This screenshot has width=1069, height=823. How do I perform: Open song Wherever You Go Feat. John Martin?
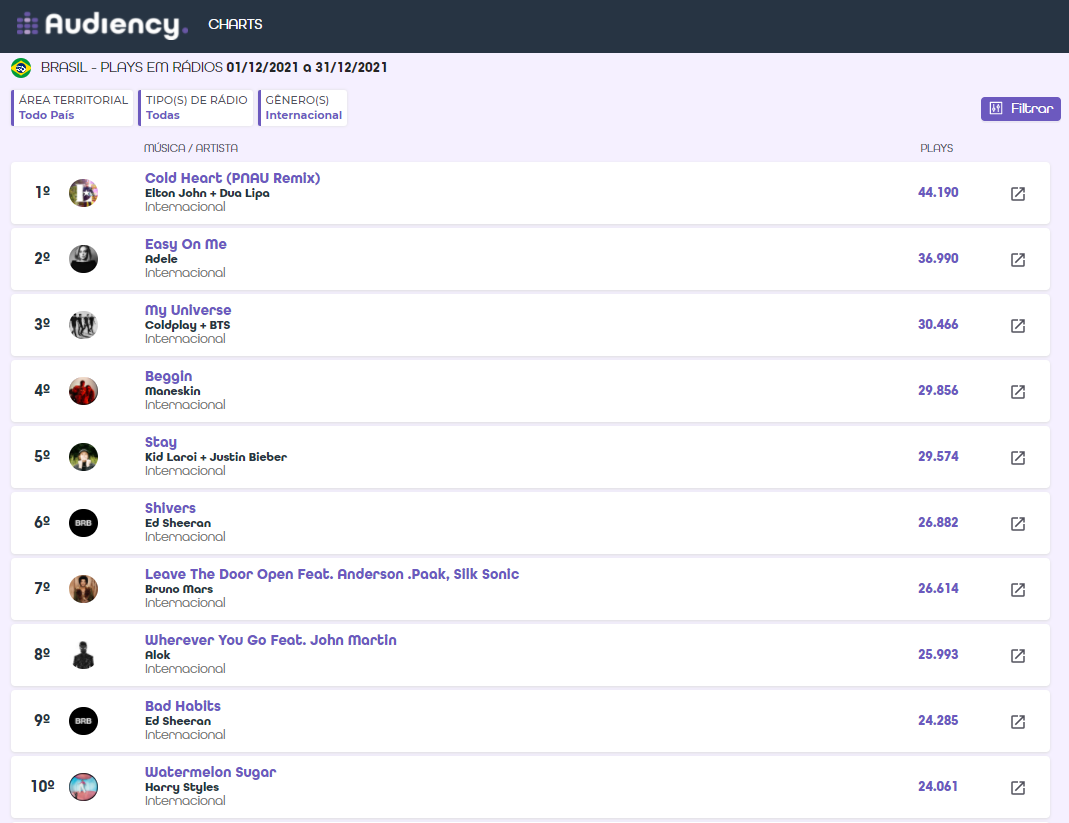click(271, 640)
